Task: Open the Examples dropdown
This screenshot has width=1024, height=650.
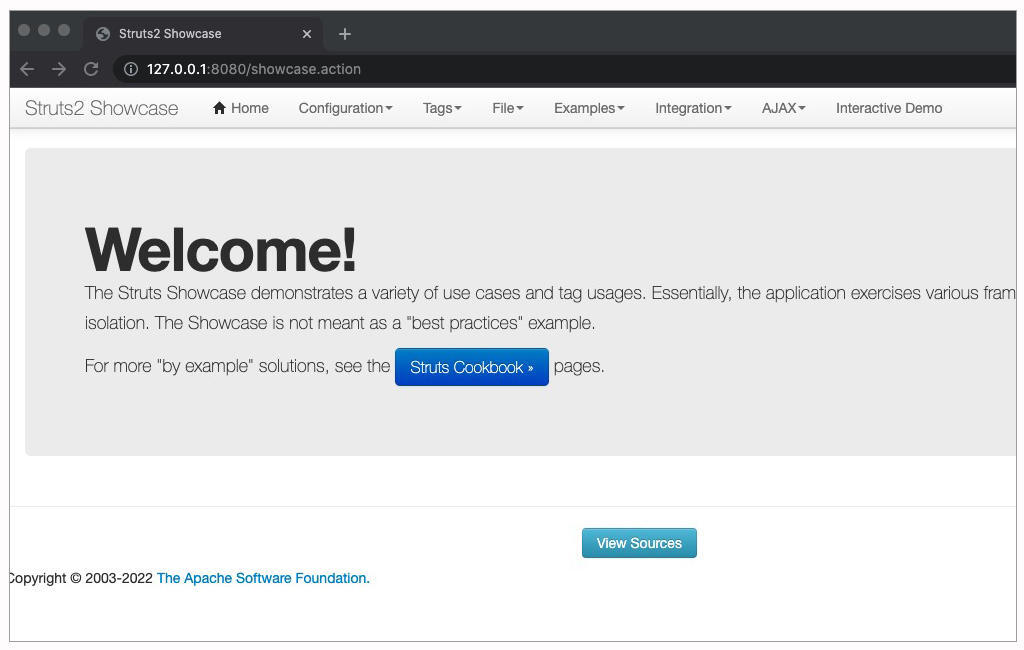Action: click(x=589, y=108)
